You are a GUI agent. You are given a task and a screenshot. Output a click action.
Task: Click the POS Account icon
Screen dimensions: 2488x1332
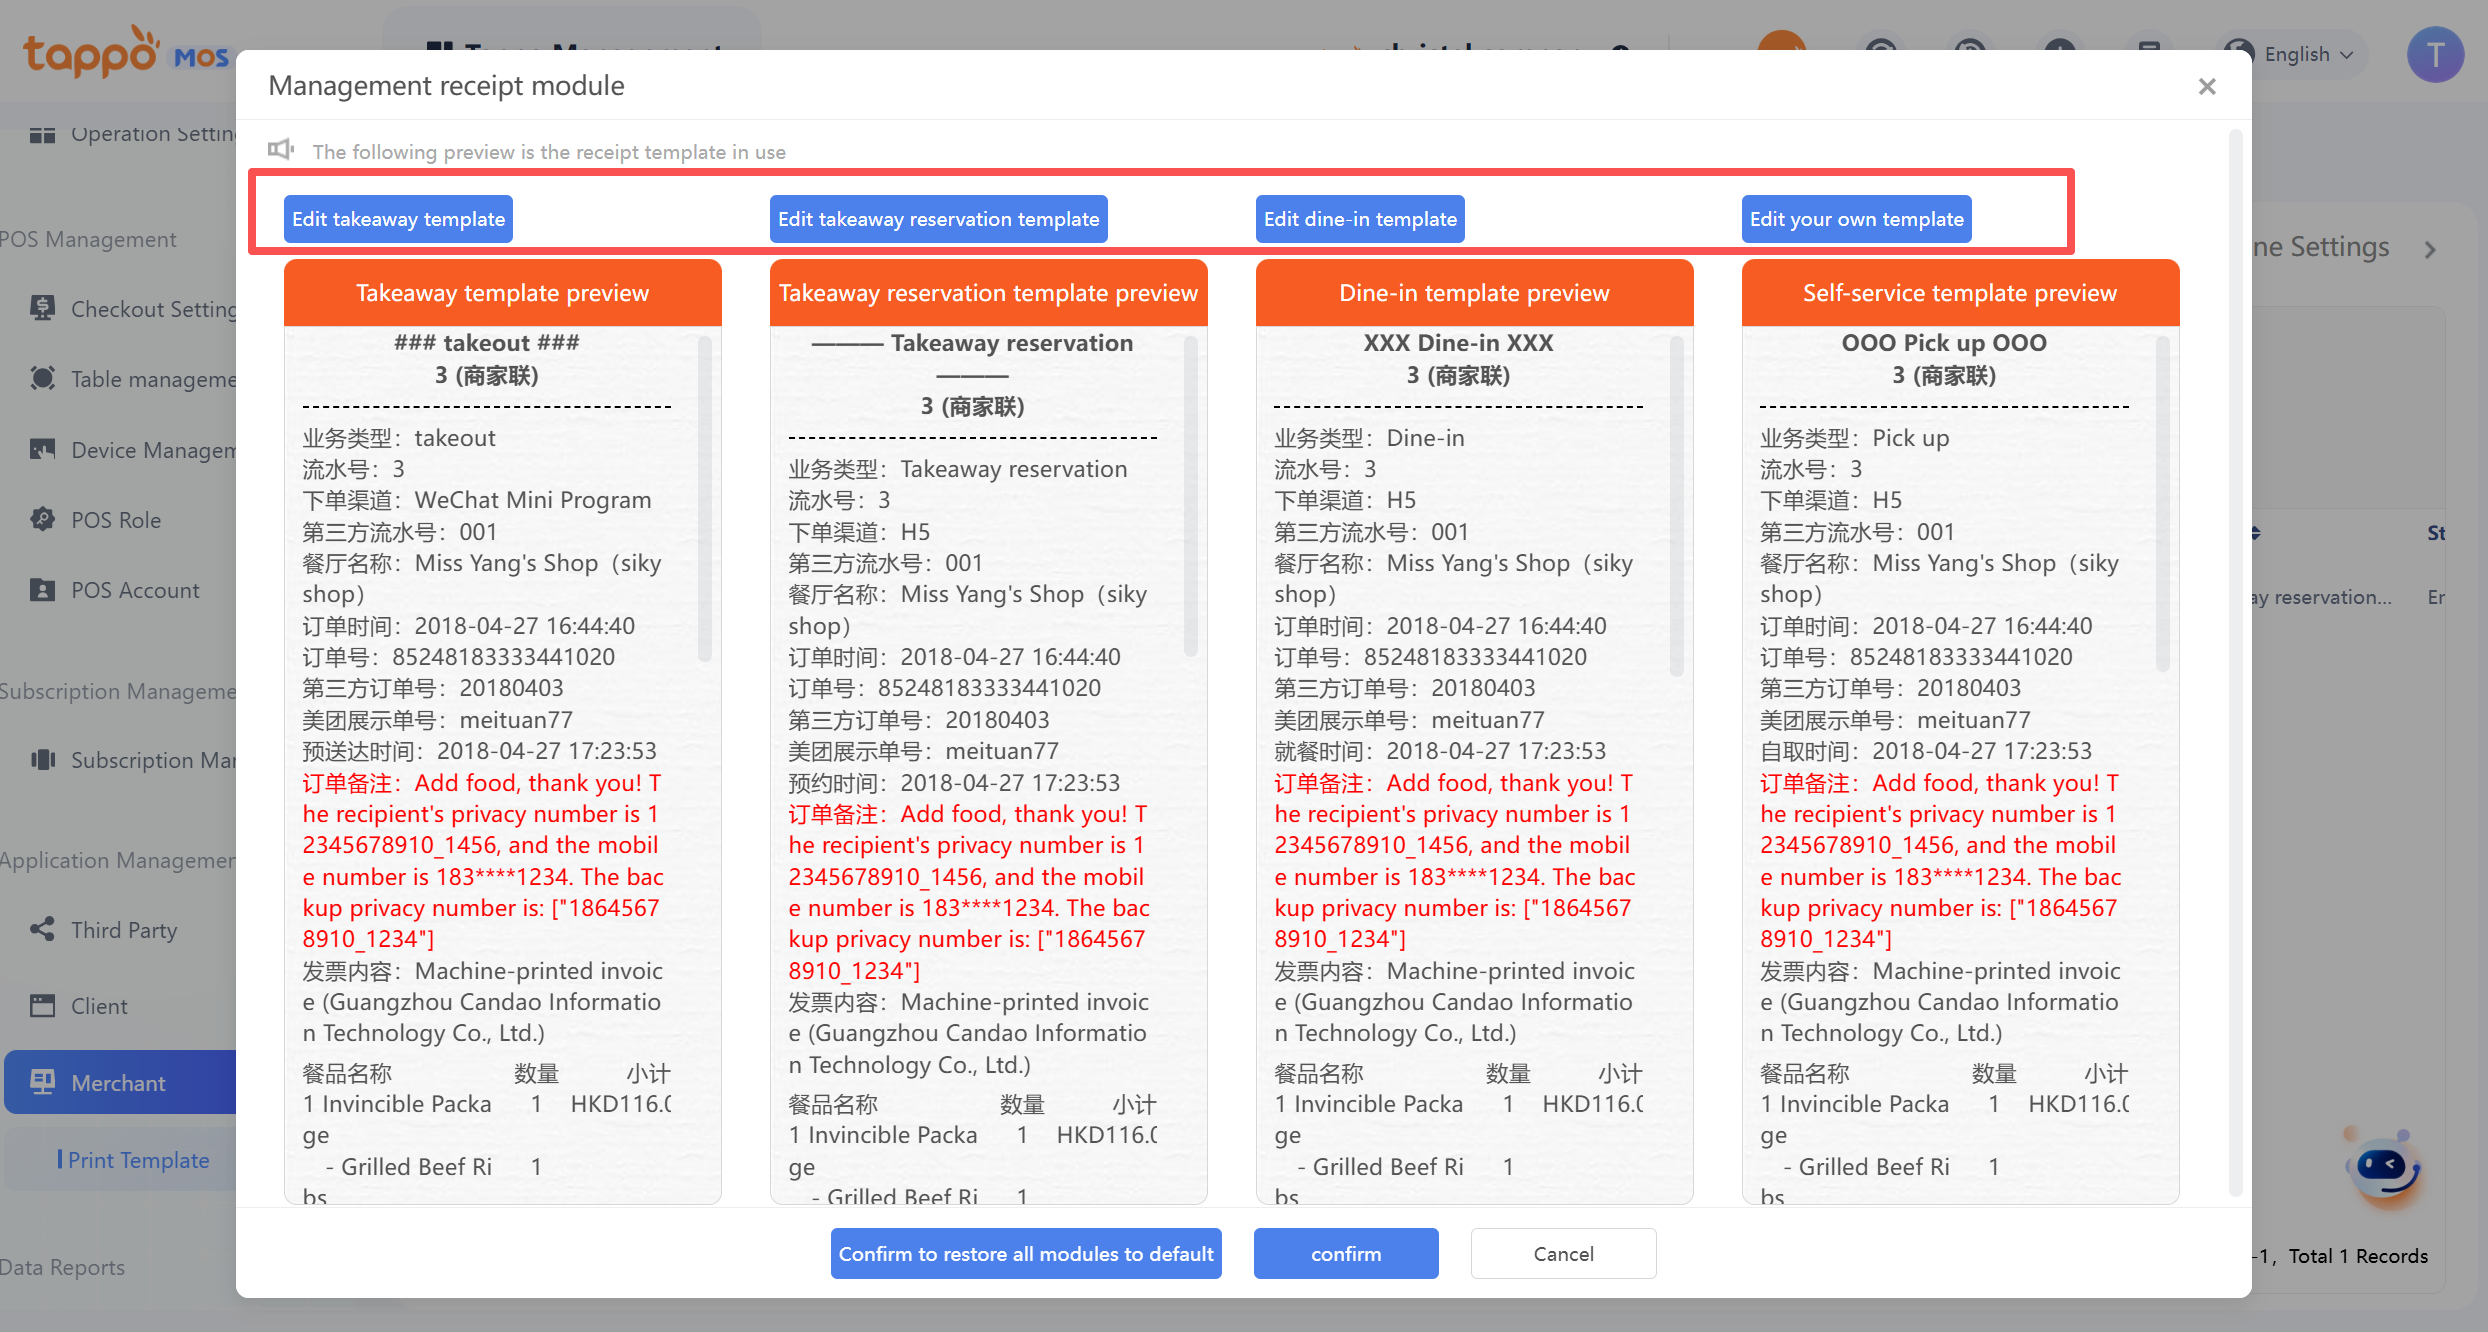[42, 589]
